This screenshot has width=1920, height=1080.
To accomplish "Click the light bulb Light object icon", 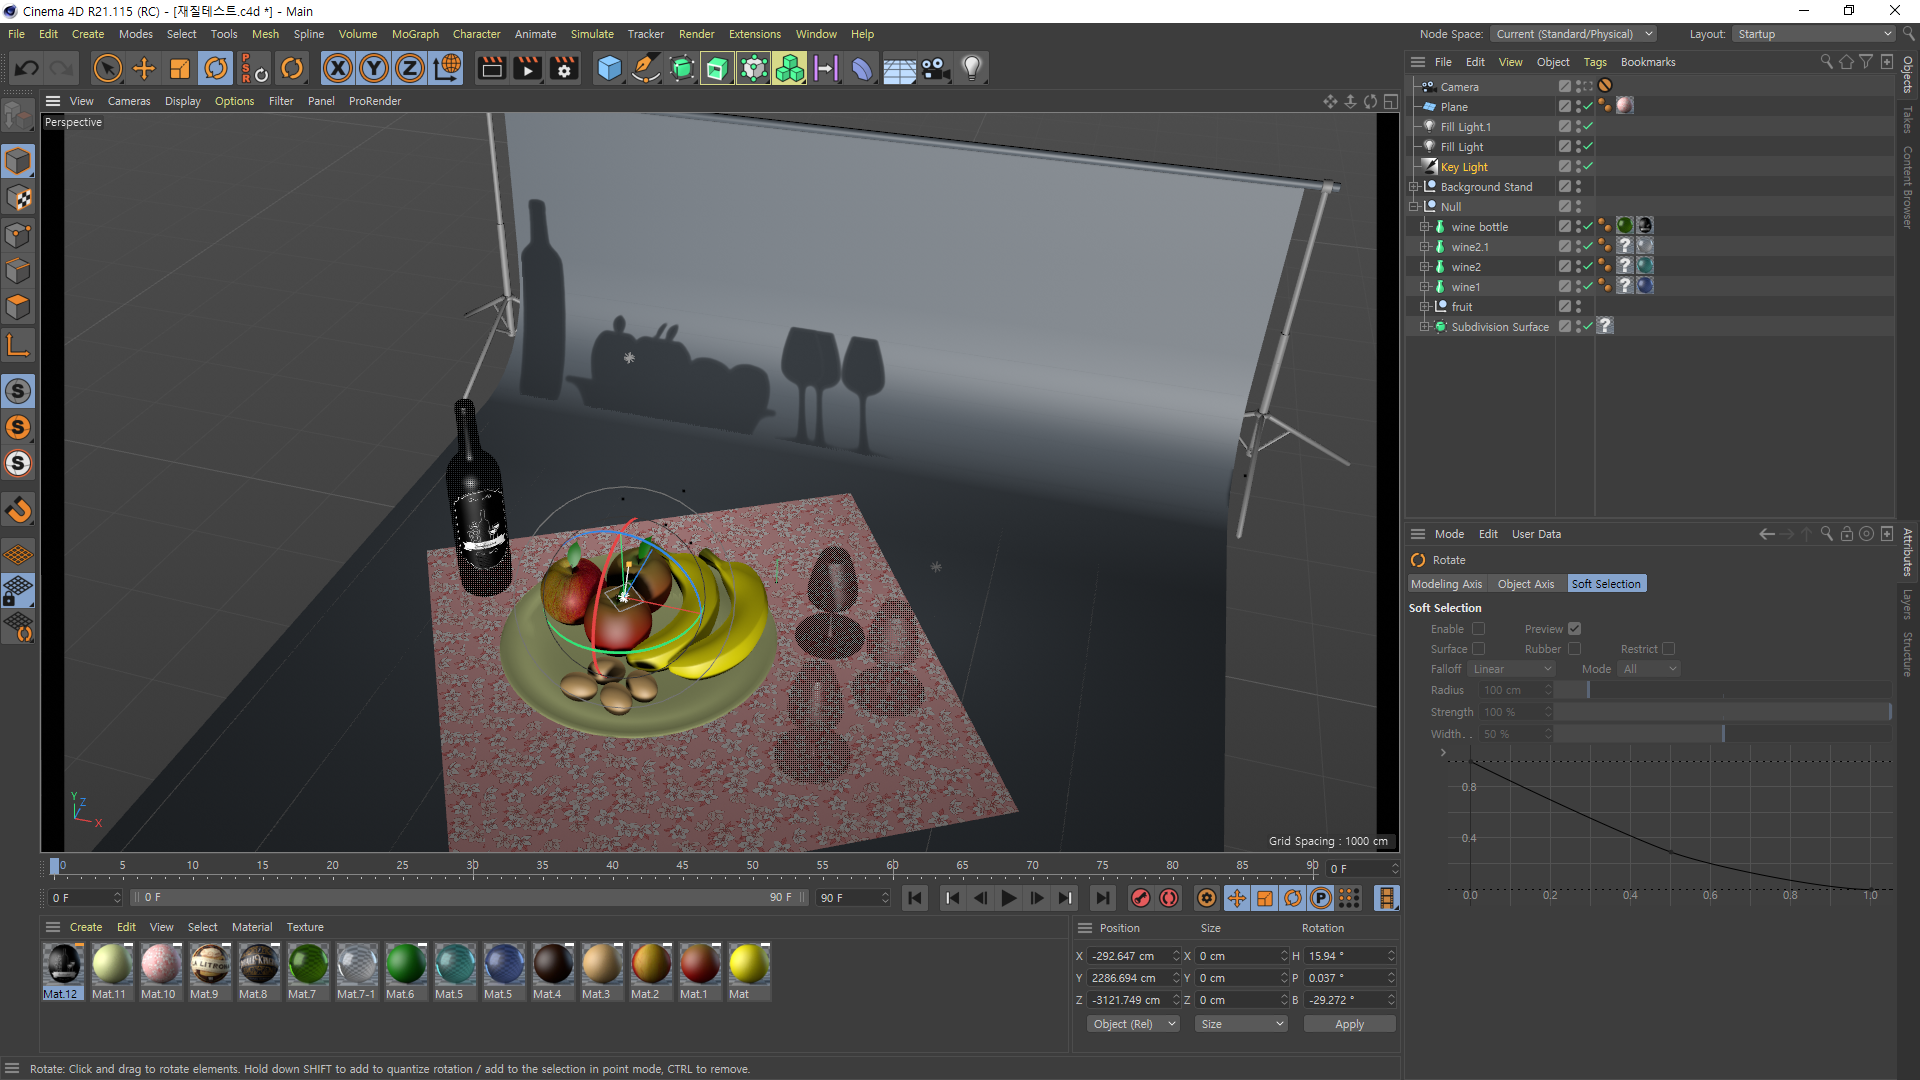I will [x=971, y=68].
